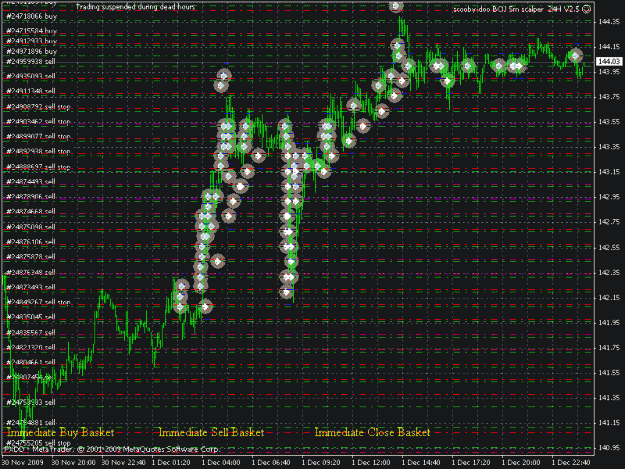Click the 142.15 price axis label

(609, 298)
